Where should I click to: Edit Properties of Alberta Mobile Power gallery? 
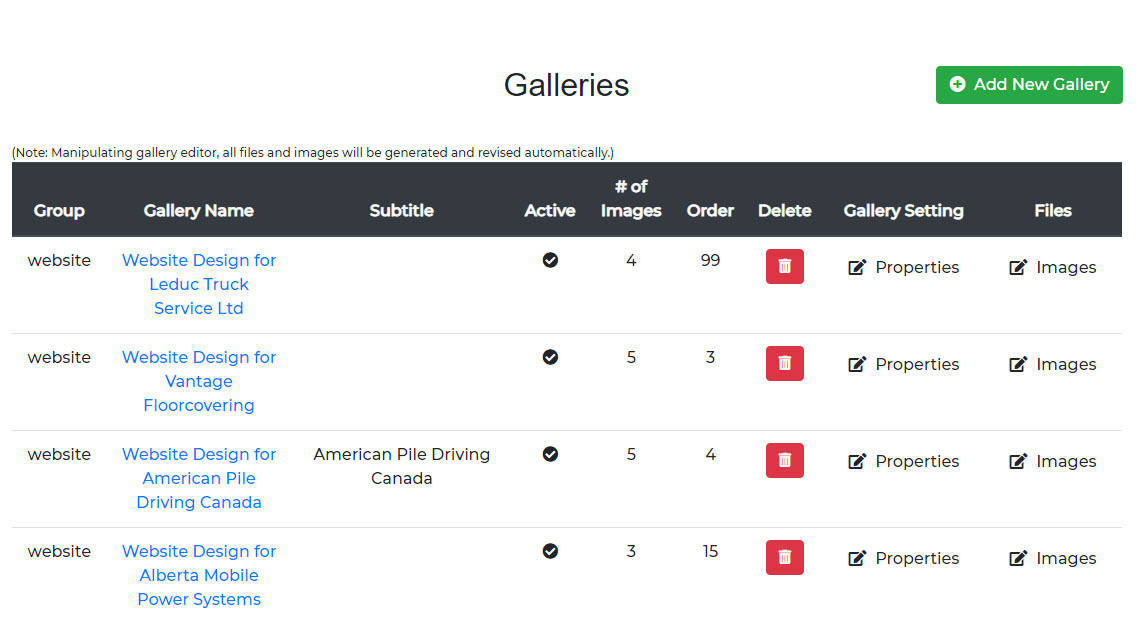[x=904, y=558]
